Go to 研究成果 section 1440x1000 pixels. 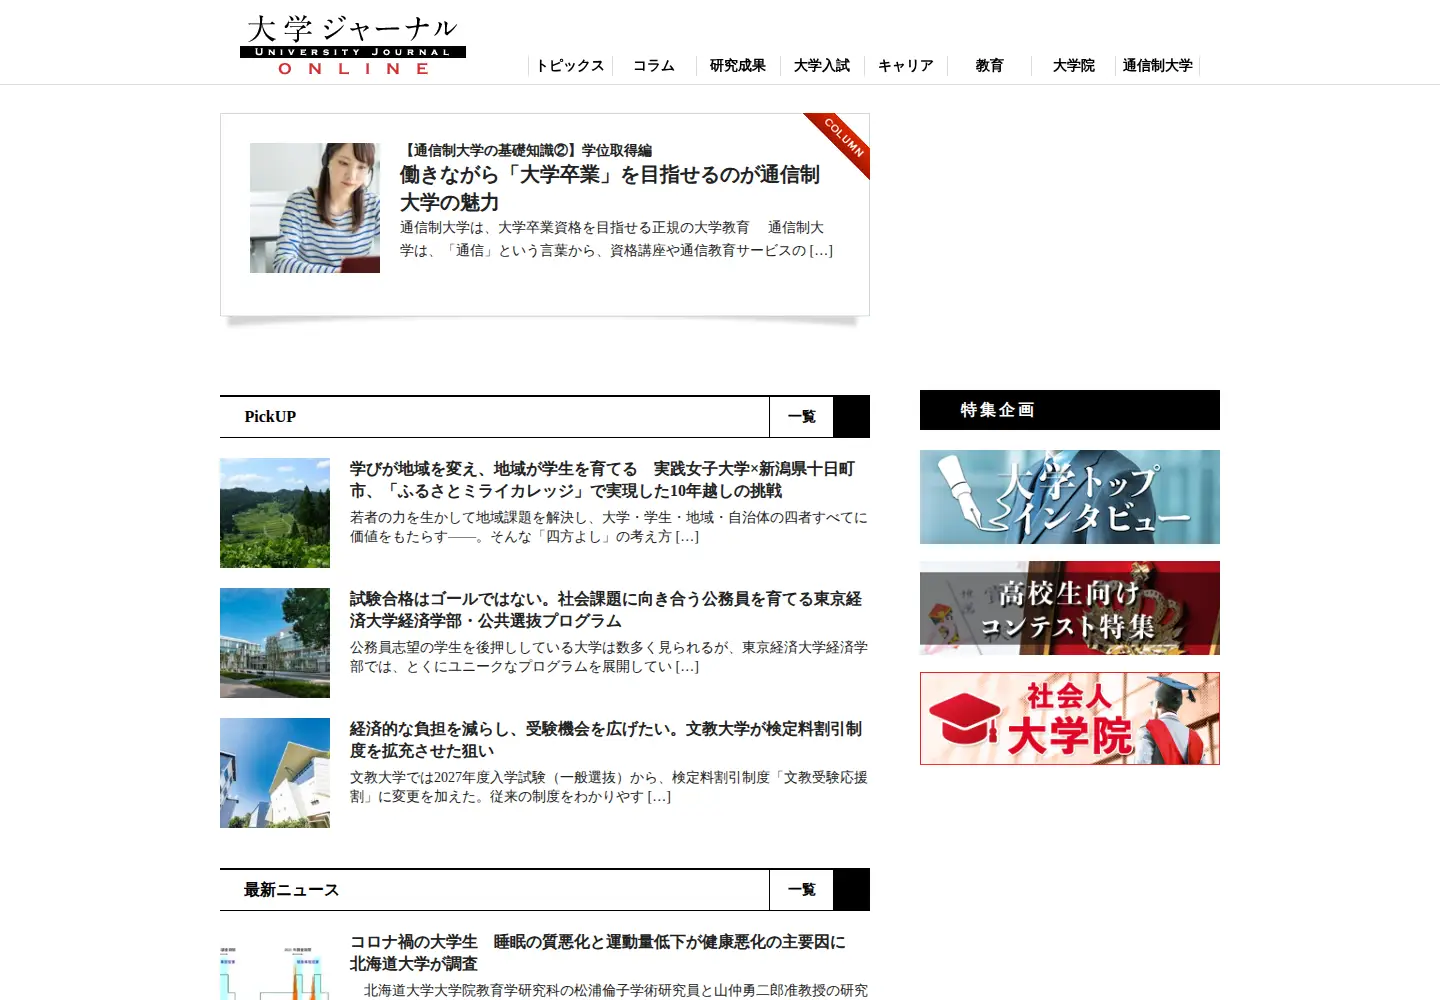[738, 66]
